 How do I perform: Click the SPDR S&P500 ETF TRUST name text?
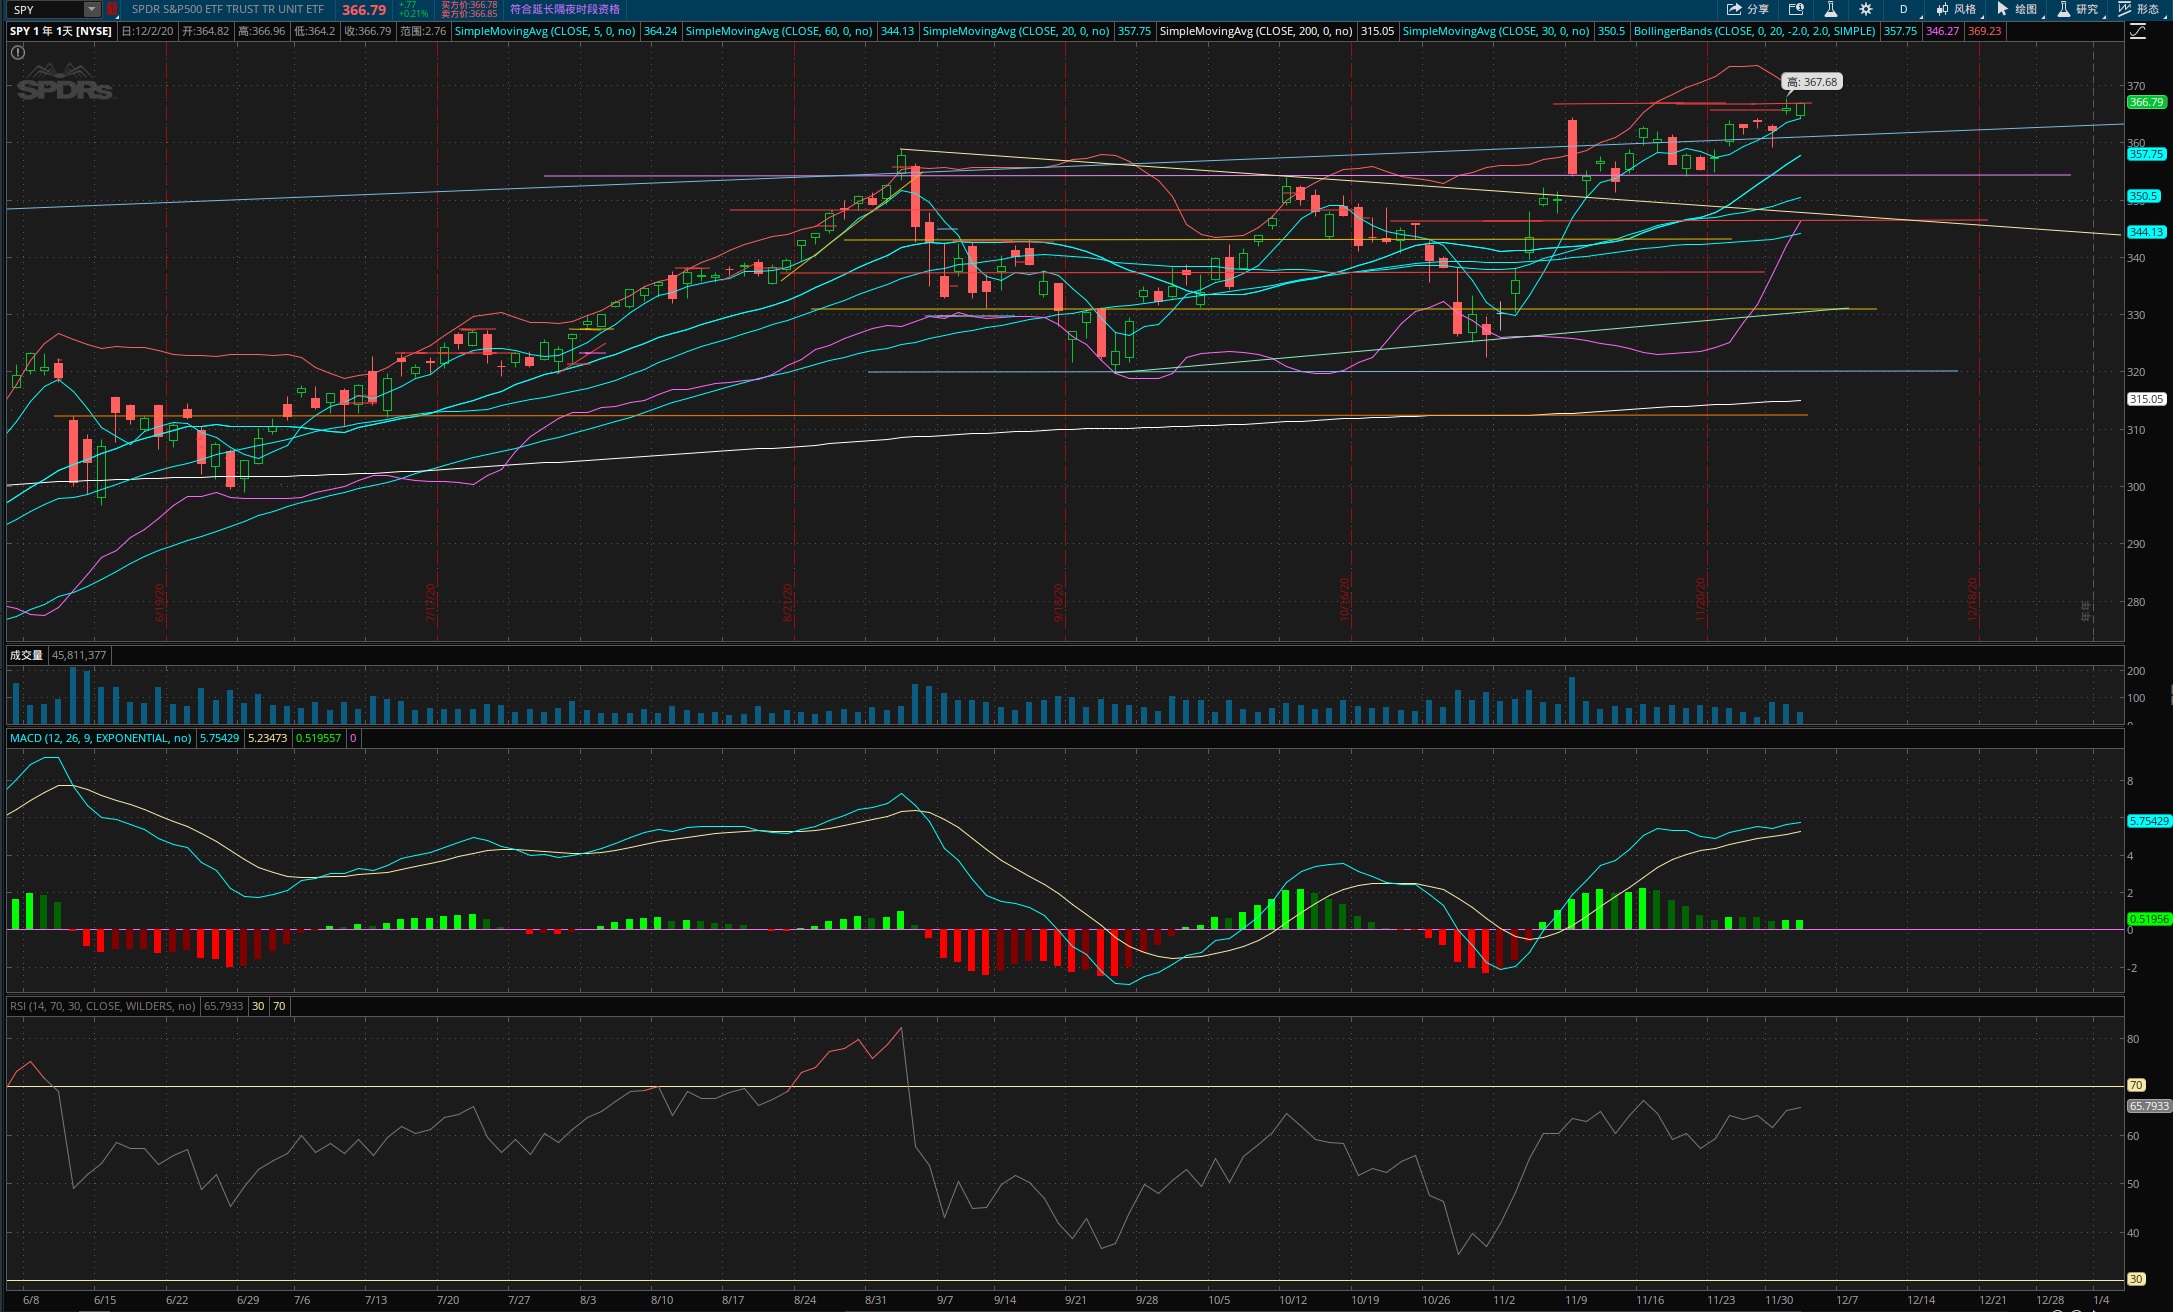(228, 9)
